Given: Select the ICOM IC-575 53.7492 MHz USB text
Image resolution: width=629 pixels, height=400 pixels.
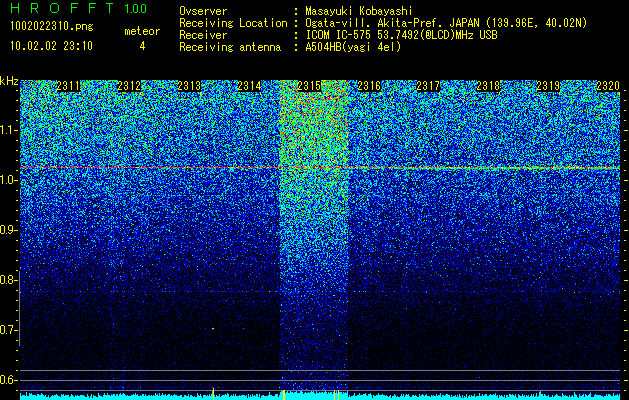Looking at the screenshot, I should [401, 35].
